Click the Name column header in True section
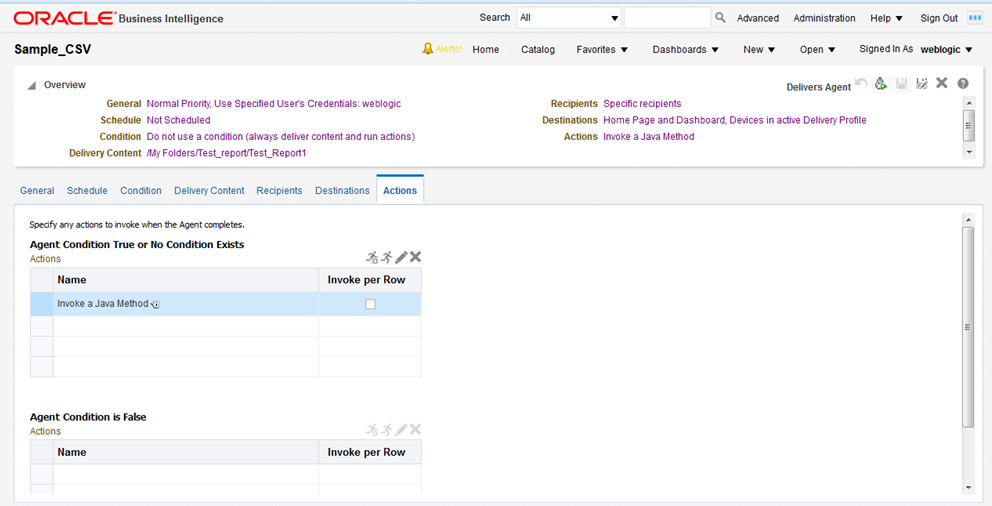 click(x=186, y=280)
